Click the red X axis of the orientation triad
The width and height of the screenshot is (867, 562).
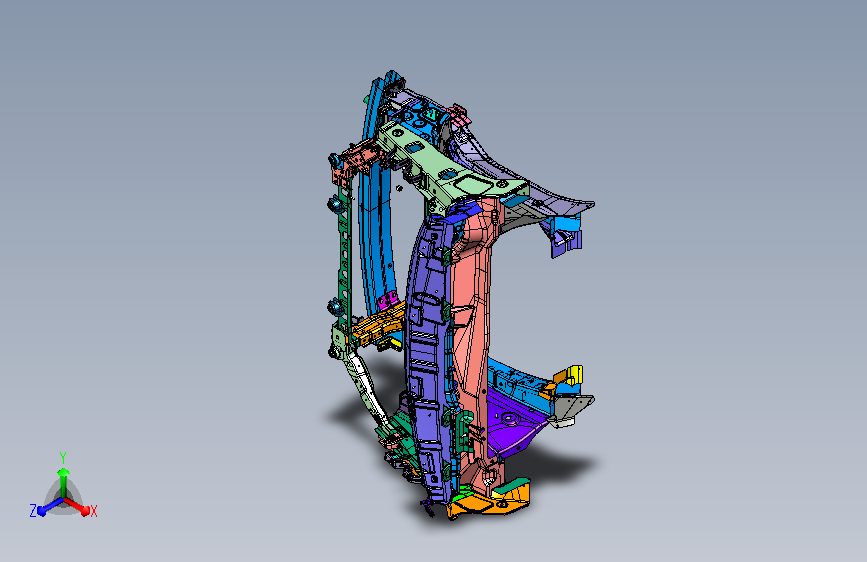point(78,506)
